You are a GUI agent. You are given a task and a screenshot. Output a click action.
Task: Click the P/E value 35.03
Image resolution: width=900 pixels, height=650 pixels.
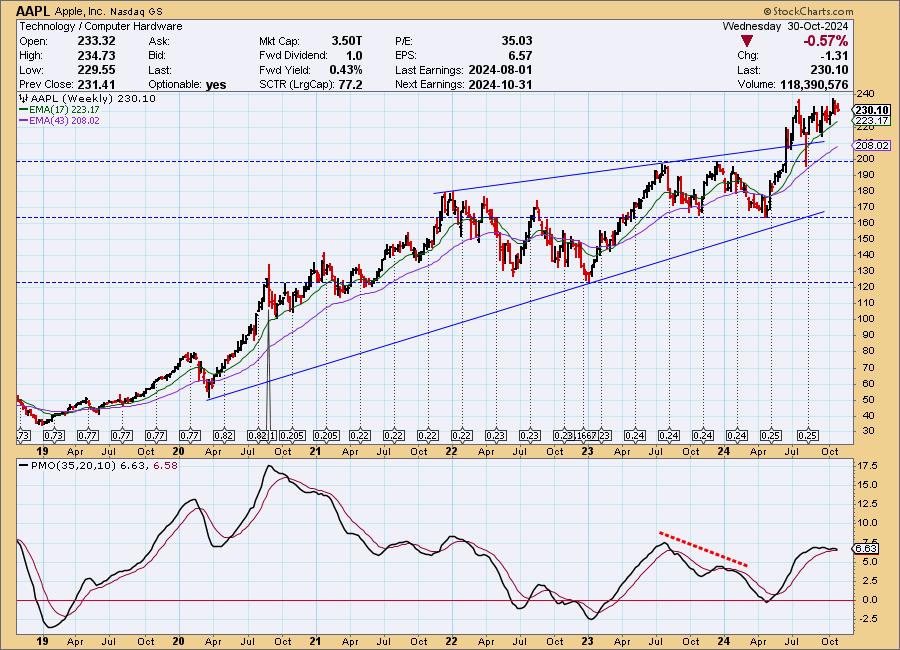point(517,41)
